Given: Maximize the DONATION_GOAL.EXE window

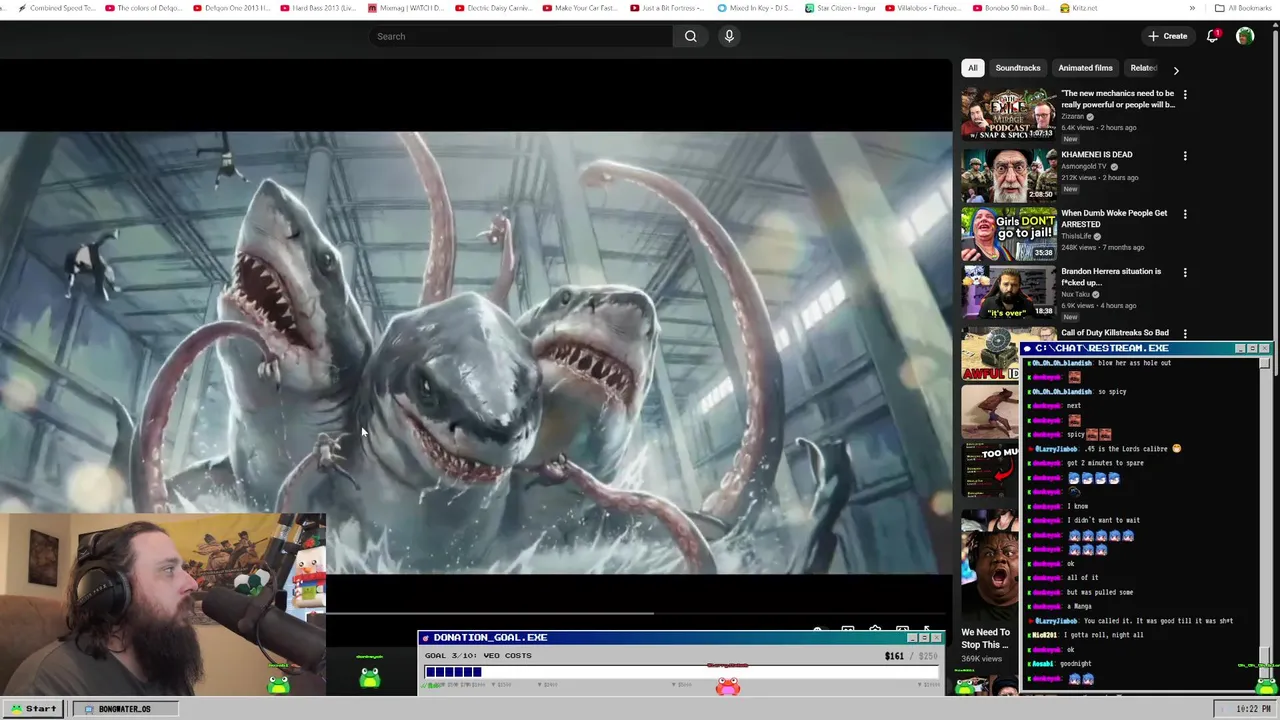Looking at the screenshot, I should tap(924, 637).
